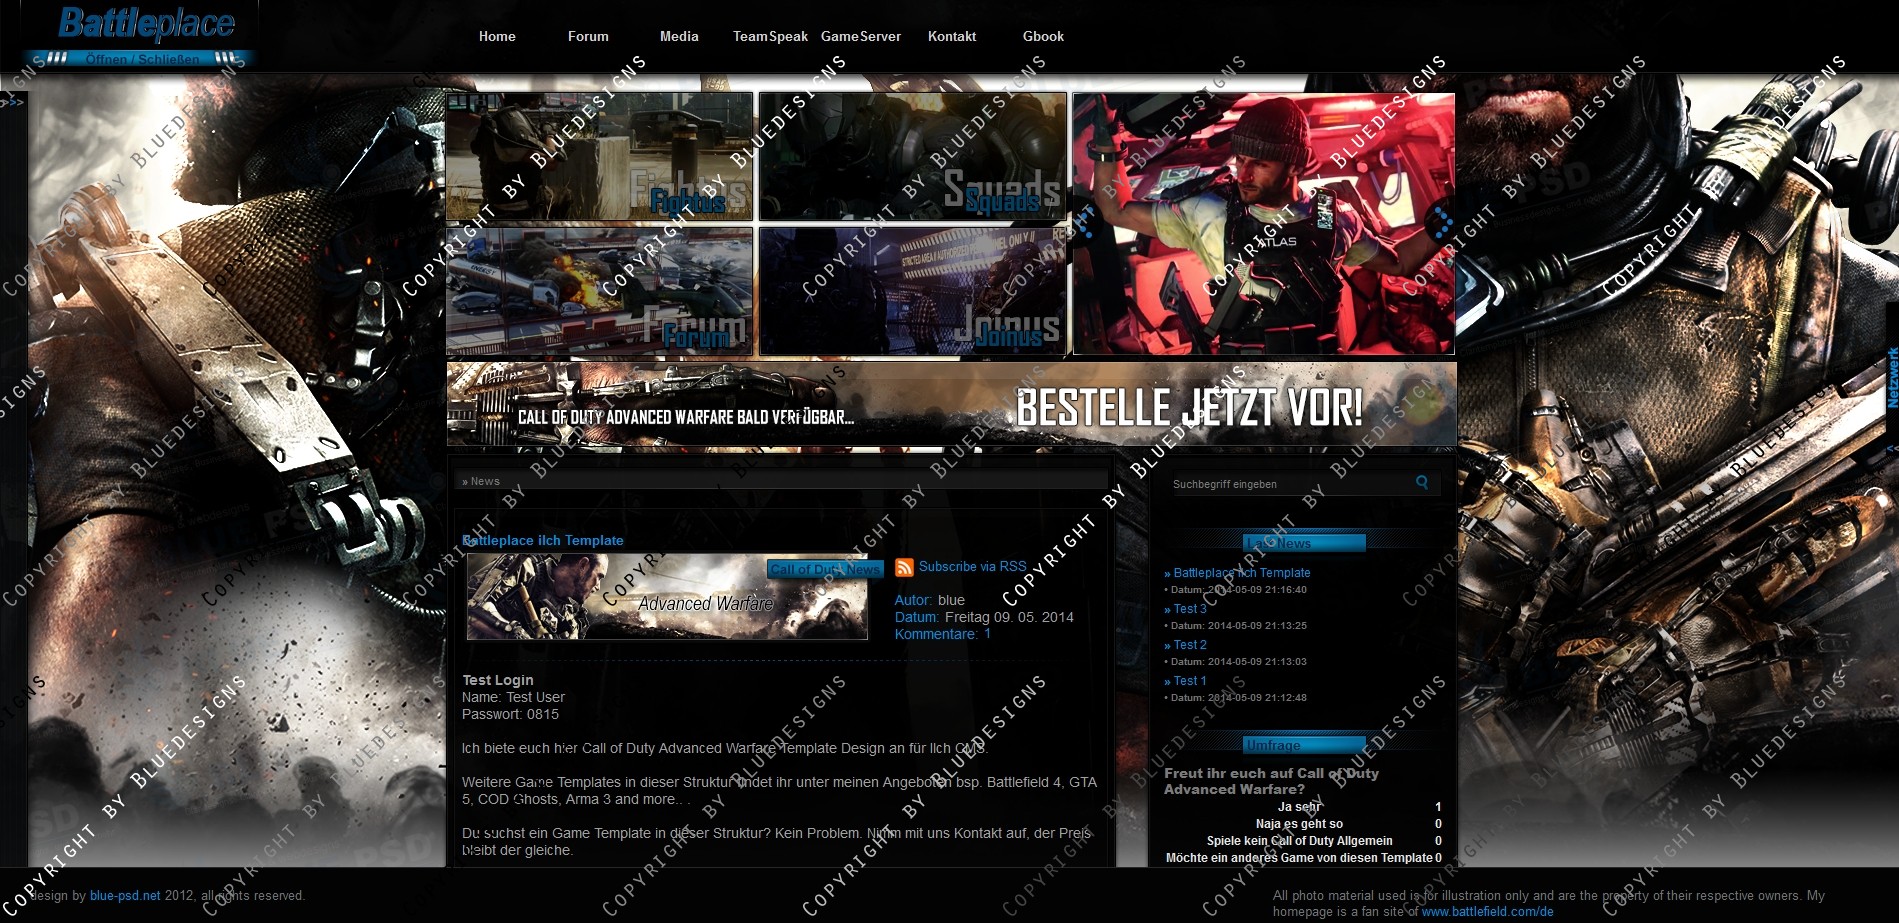This screenshot has width=1899, height=923.
Task: Click the Subscribe via RSS link
Action: (973, 566)
